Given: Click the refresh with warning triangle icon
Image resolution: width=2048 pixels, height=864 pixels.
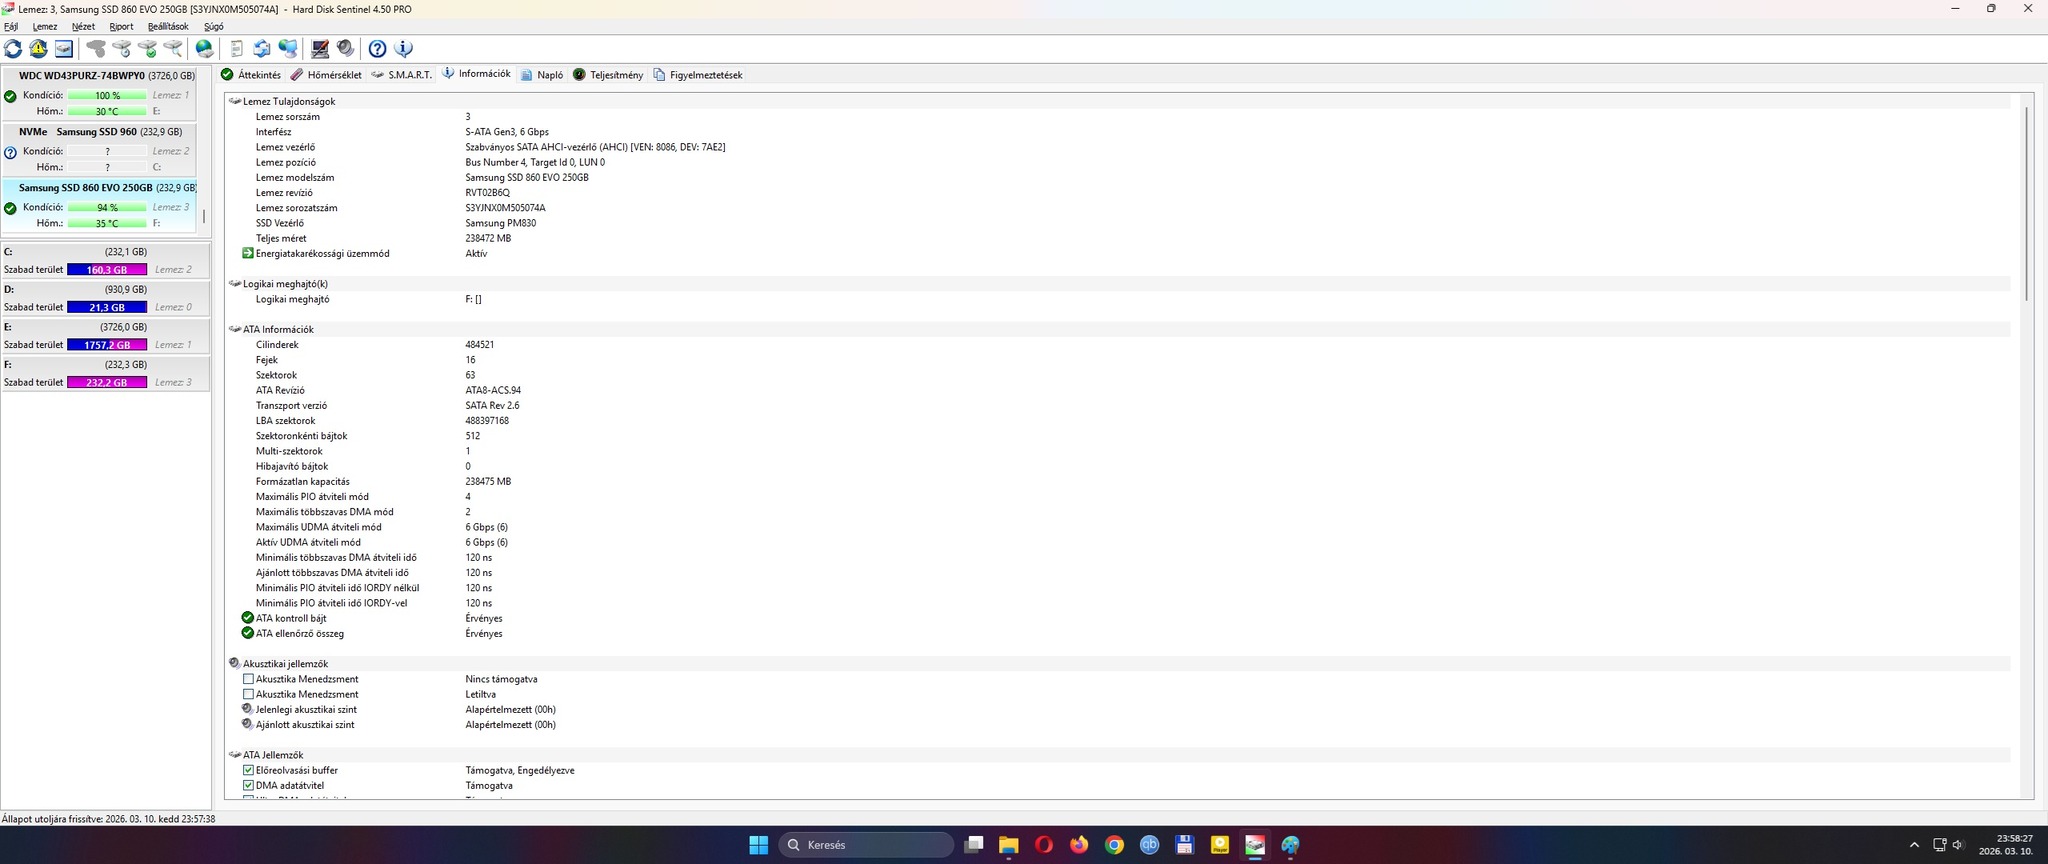Looking at the screenshot, I should (38, 48).
